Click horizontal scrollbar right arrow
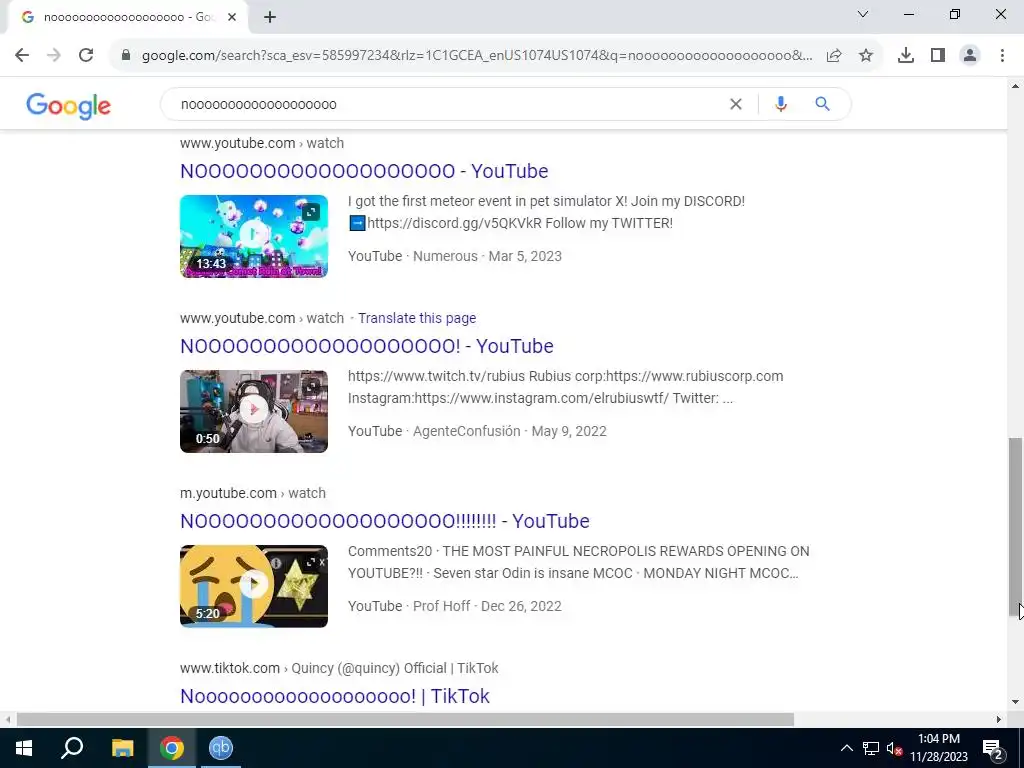 pos(999,720)
